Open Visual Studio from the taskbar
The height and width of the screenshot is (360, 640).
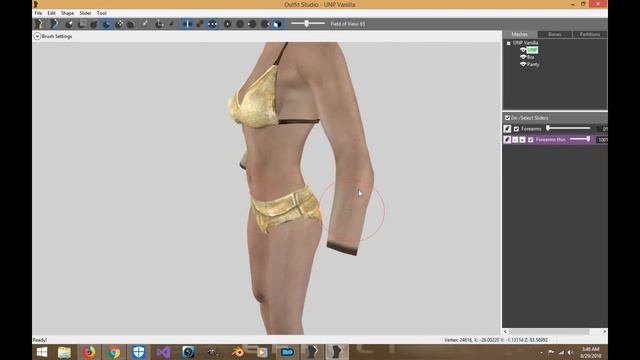(163, 352)
